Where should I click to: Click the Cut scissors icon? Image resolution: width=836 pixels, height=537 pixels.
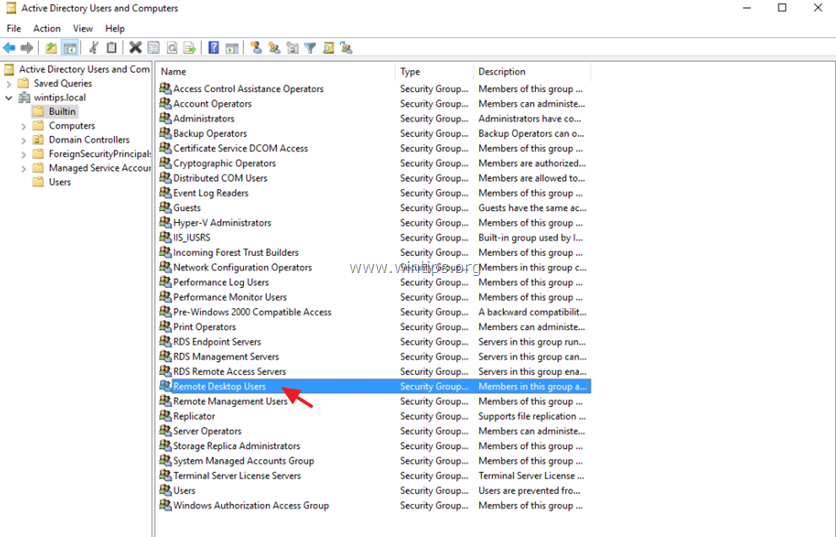[x=93, y=48]
